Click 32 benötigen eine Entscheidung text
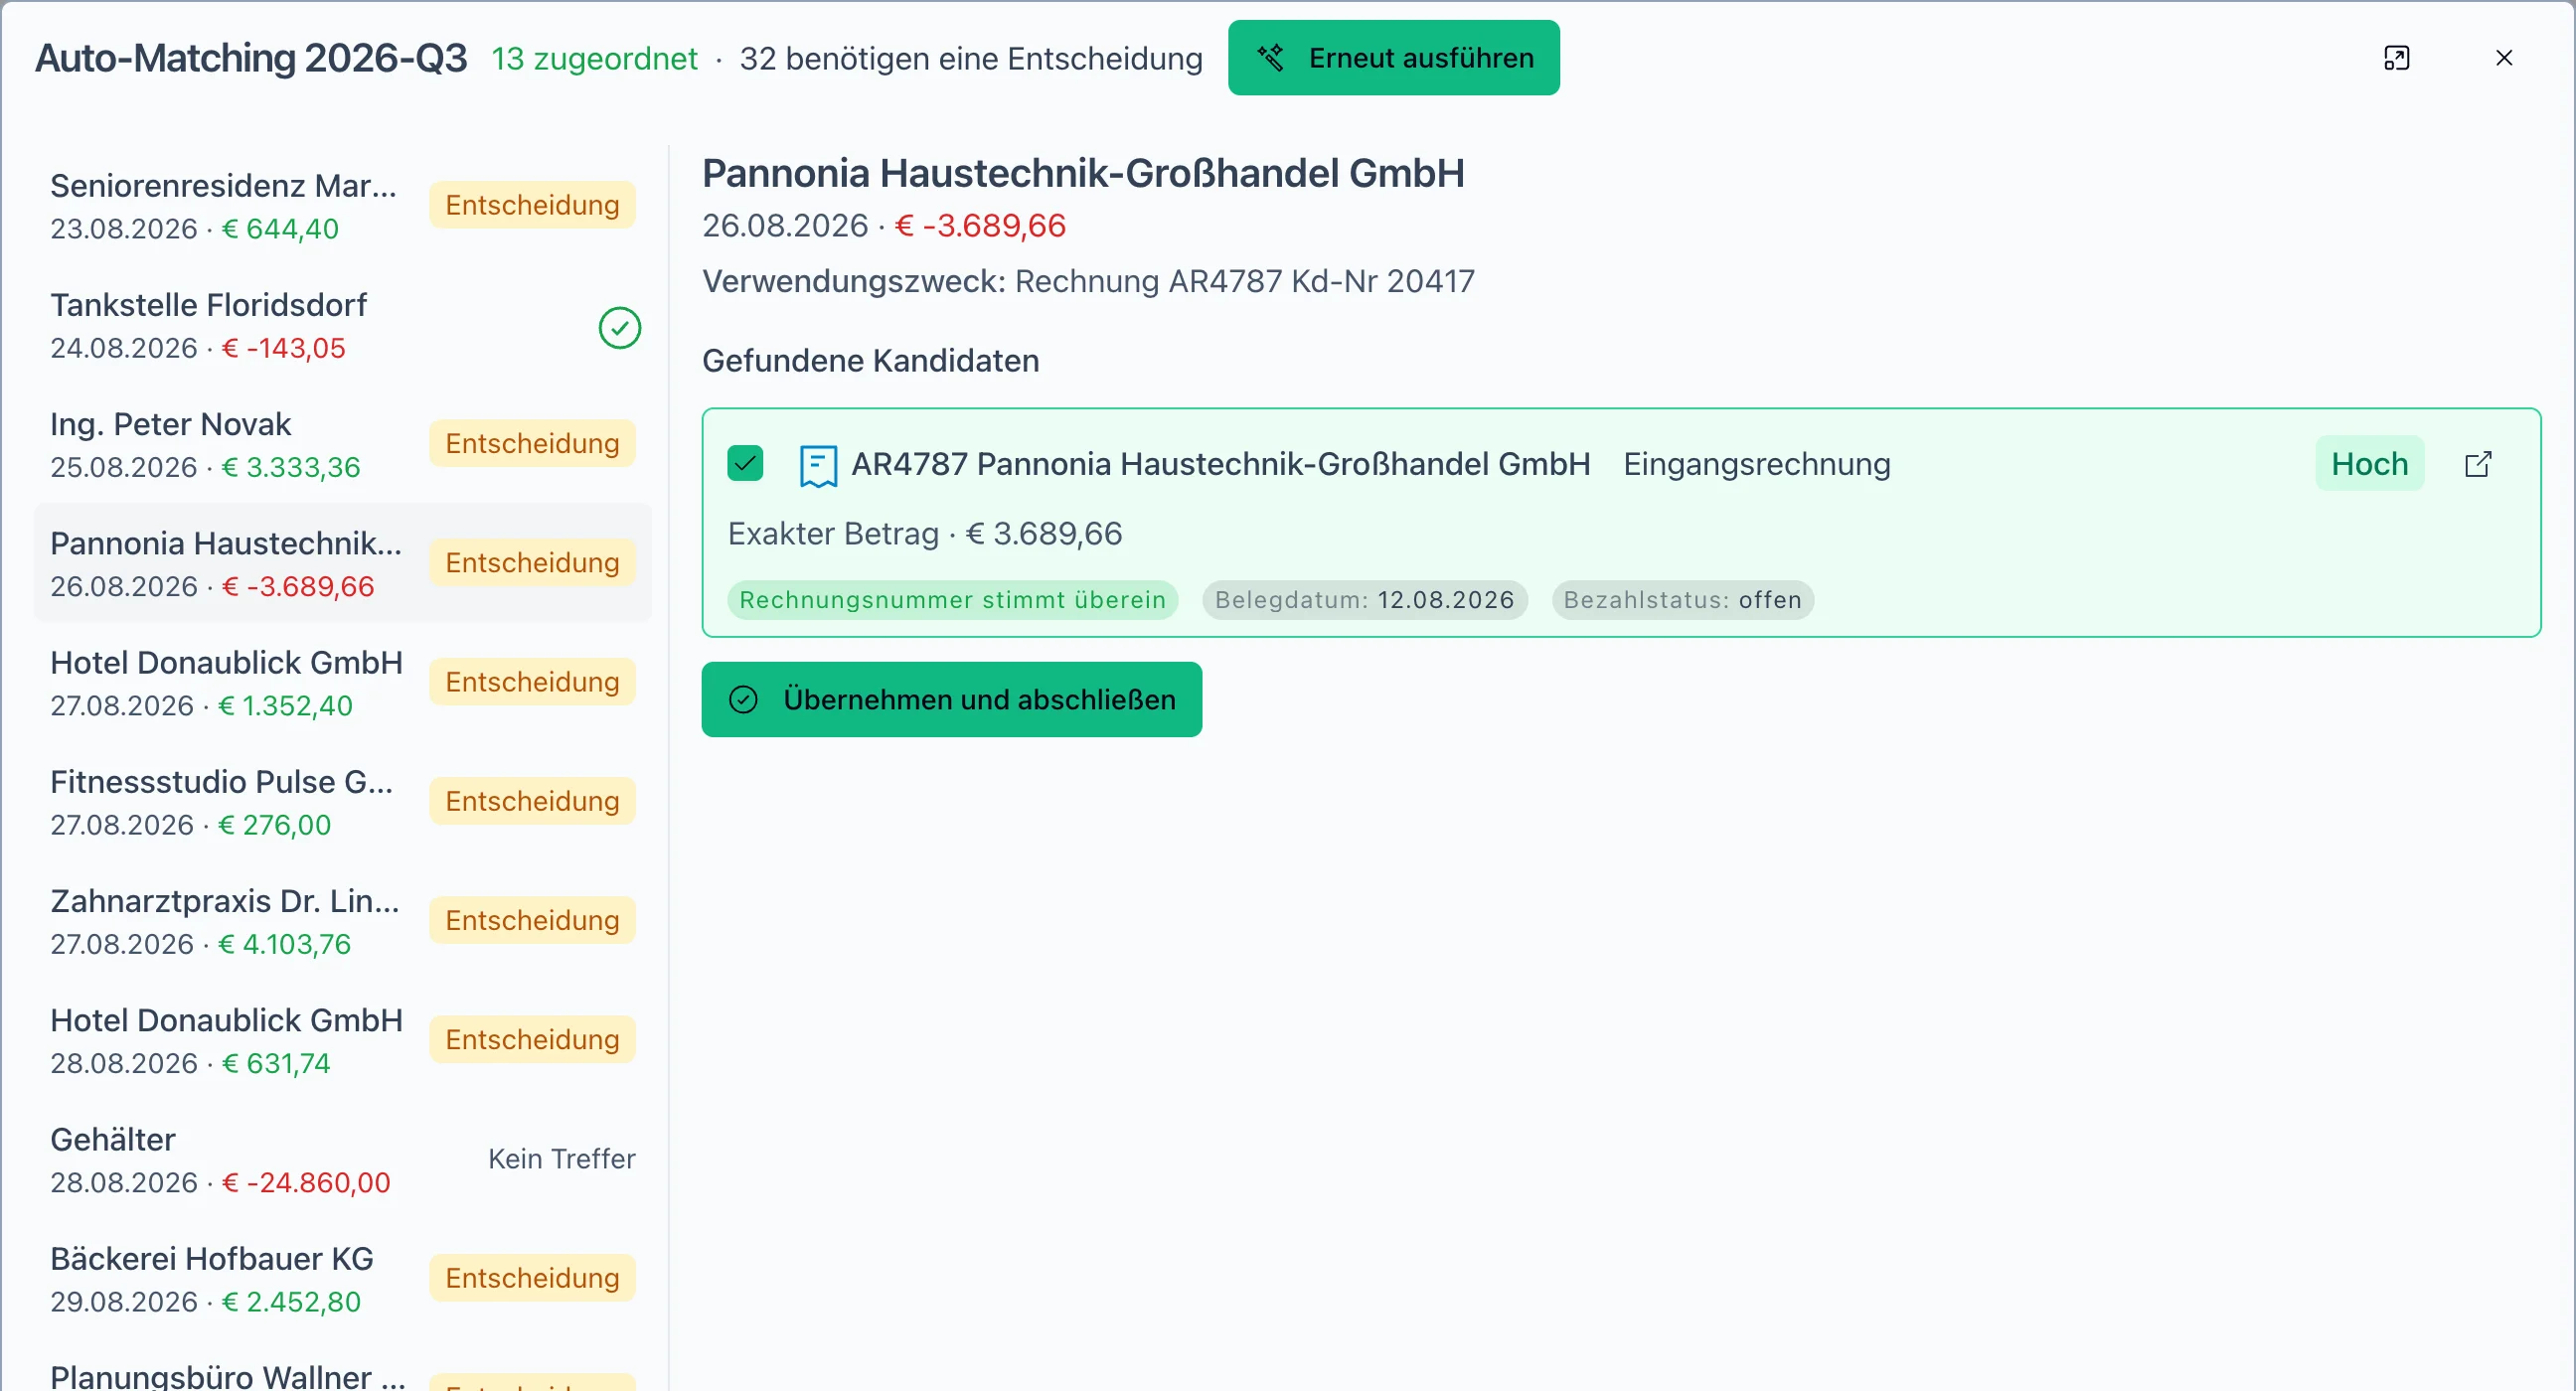 tap(971, 58)
